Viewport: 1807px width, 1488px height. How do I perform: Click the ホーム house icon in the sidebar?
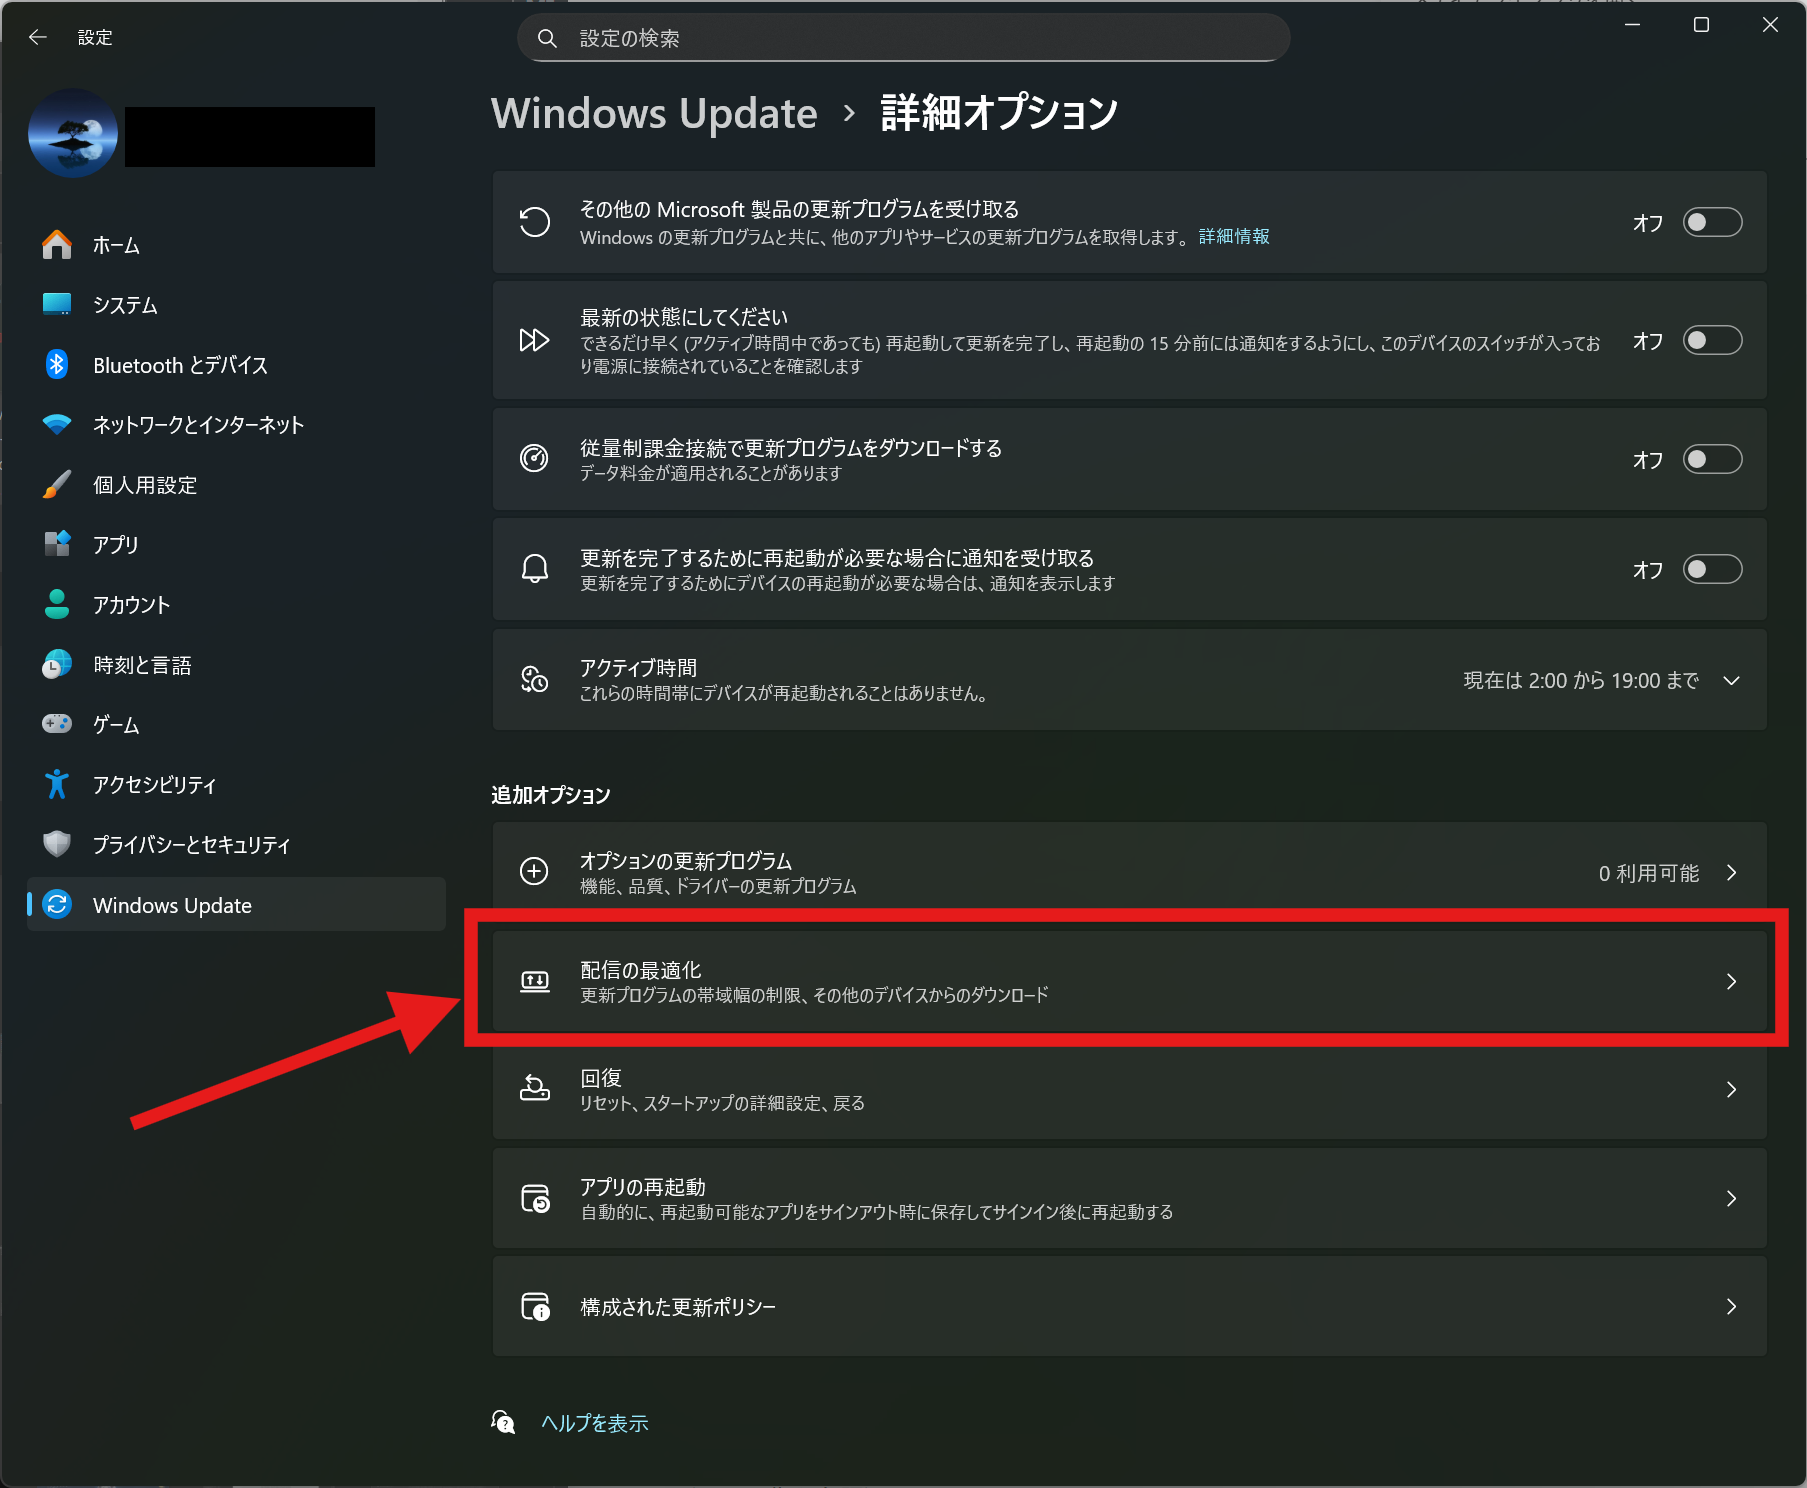(x=57, y=245)
